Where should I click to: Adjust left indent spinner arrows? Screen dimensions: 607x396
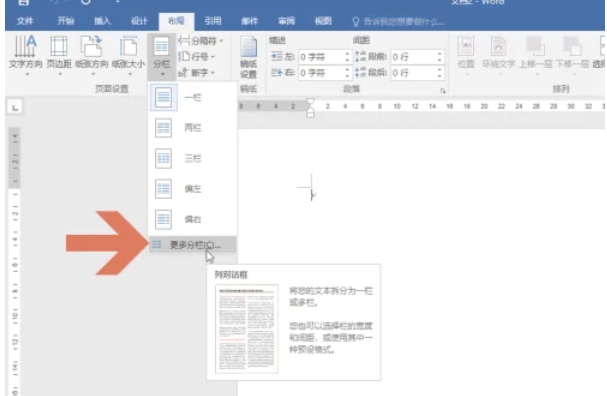[x=347, y=57]
